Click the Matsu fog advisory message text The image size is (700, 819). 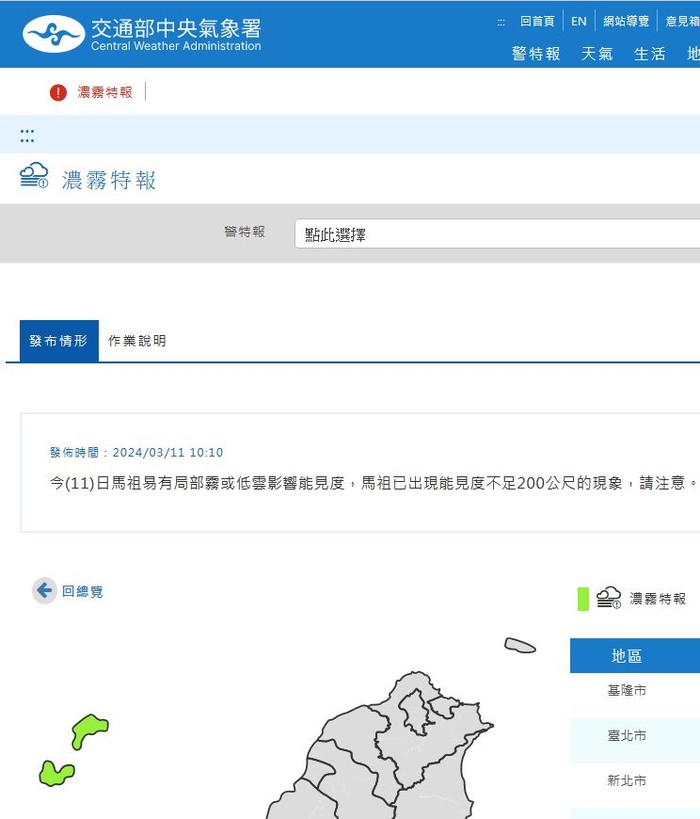[373, 483]
